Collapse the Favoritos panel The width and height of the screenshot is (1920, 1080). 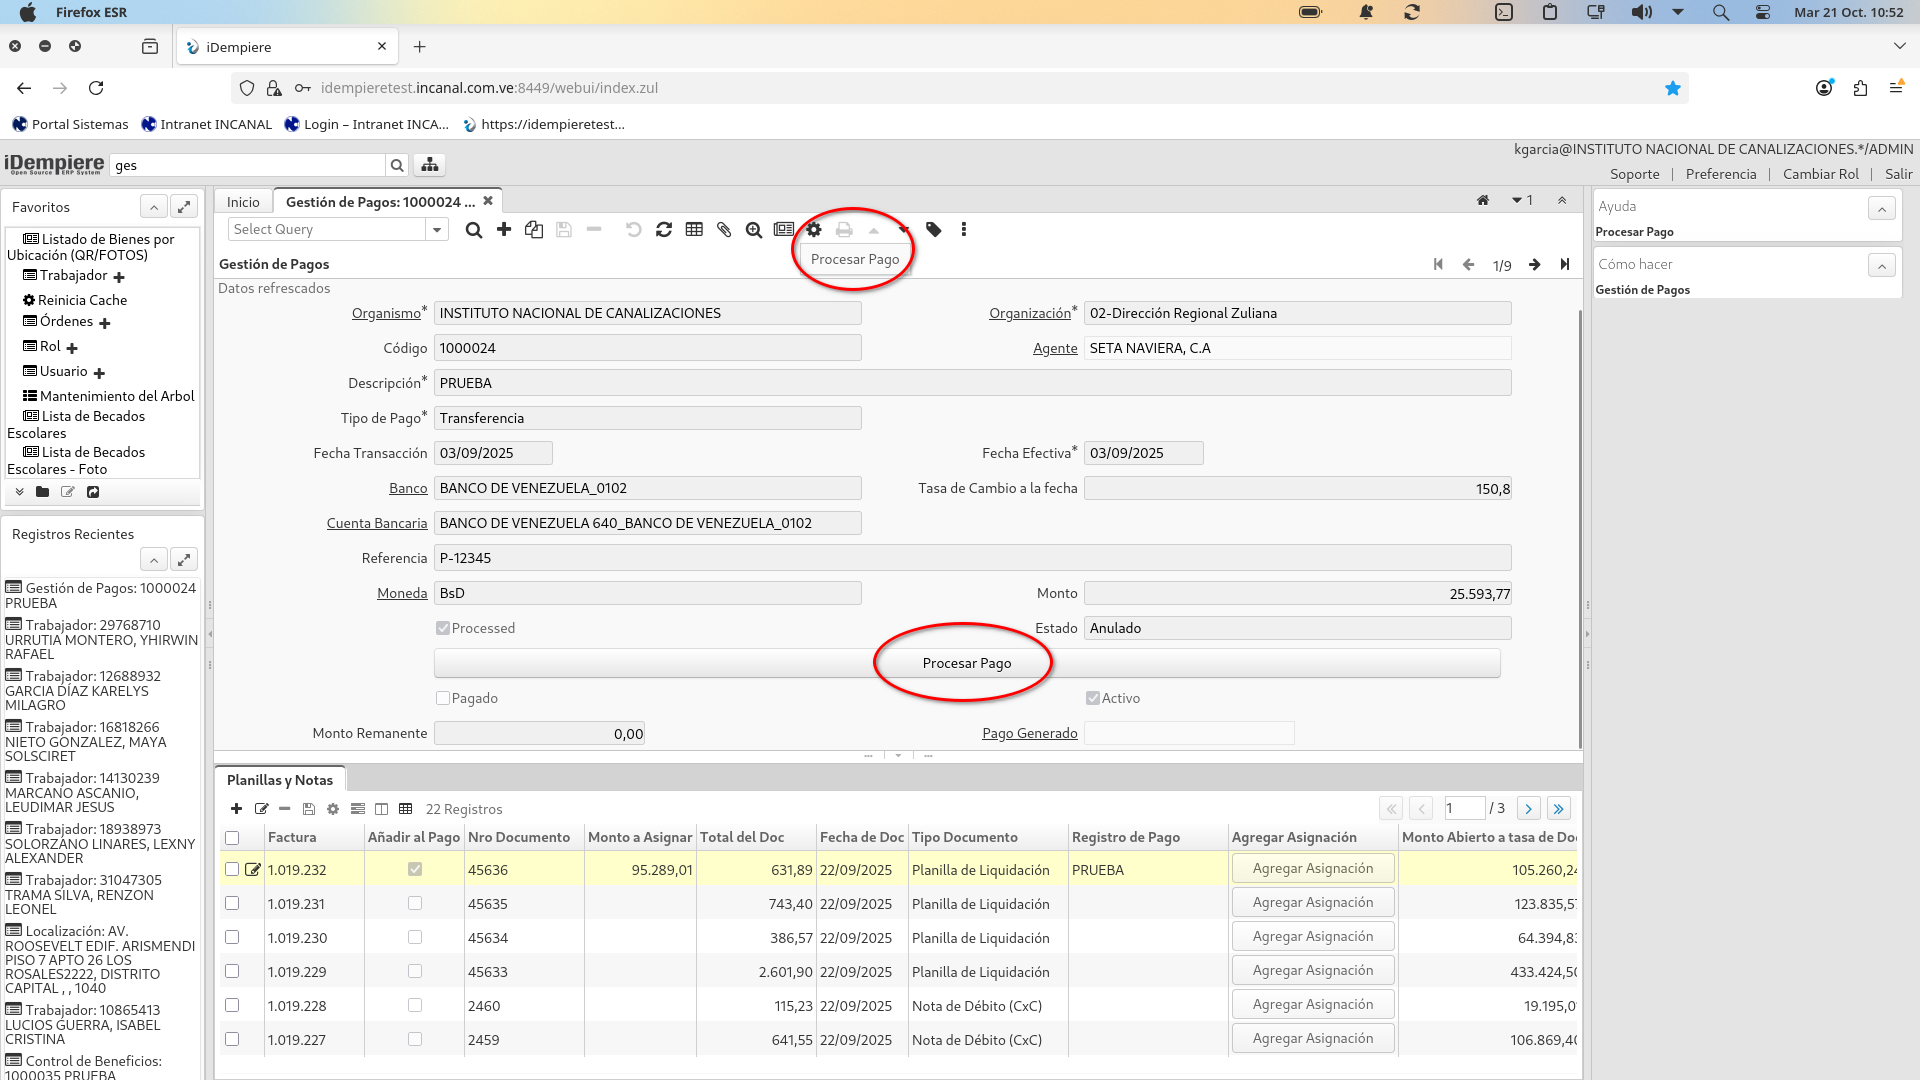pos(153,207)
